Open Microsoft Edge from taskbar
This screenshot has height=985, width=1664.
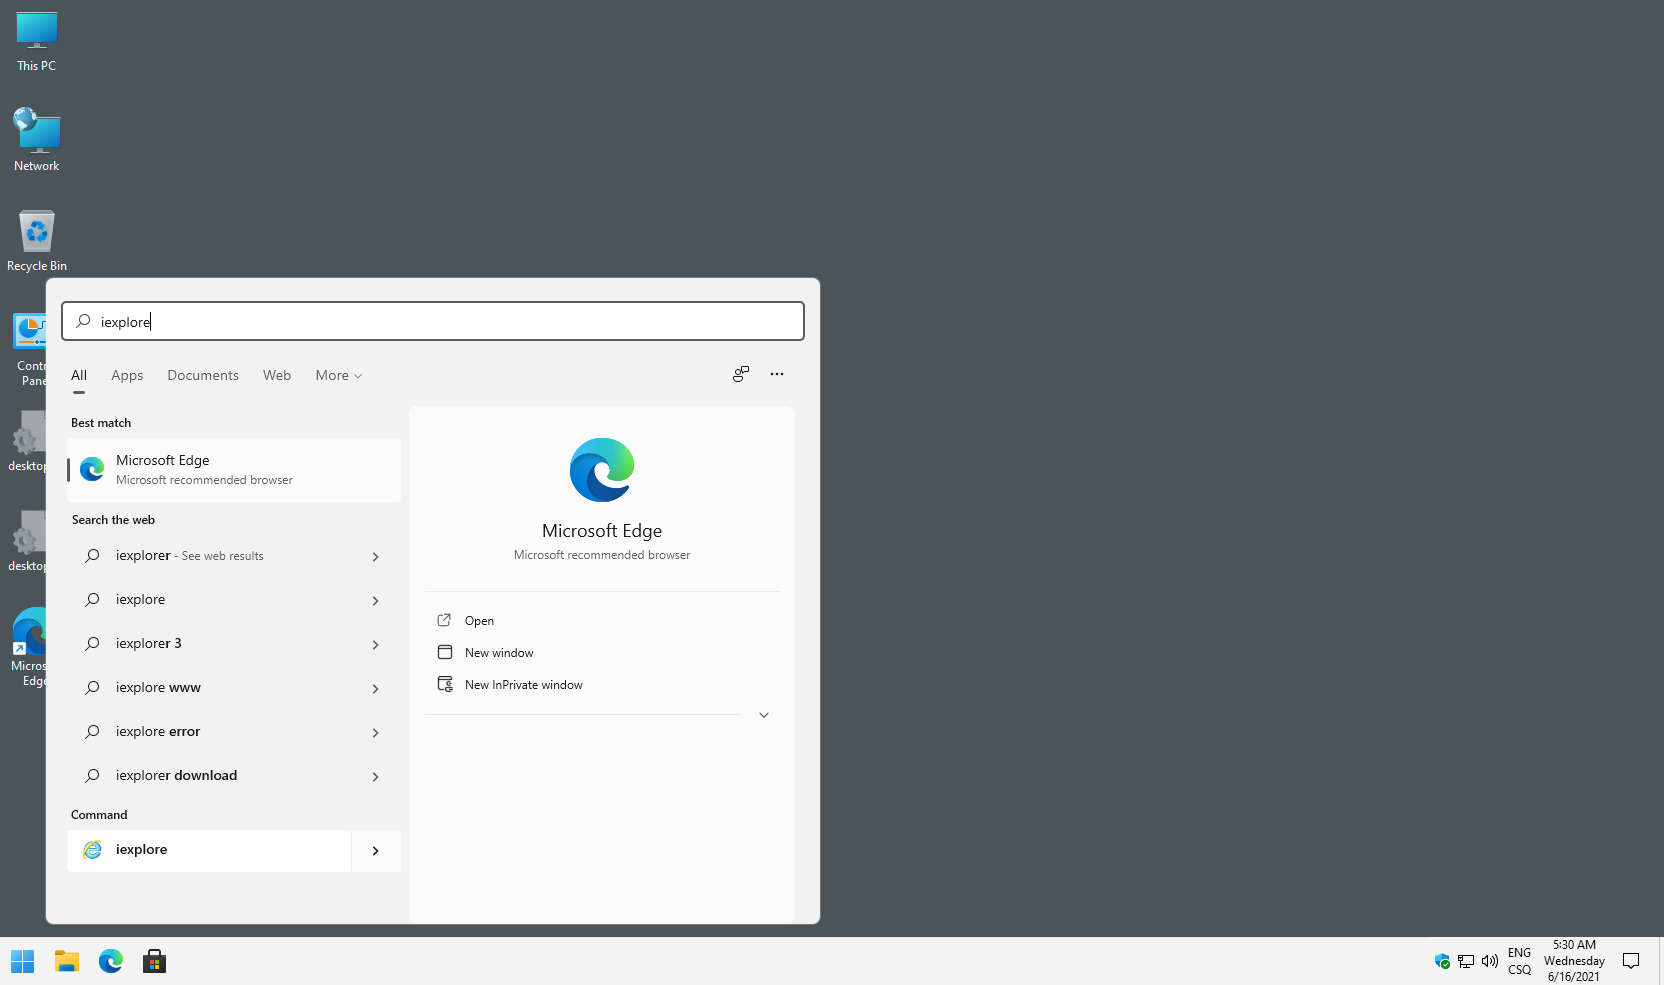coord(110,961)
